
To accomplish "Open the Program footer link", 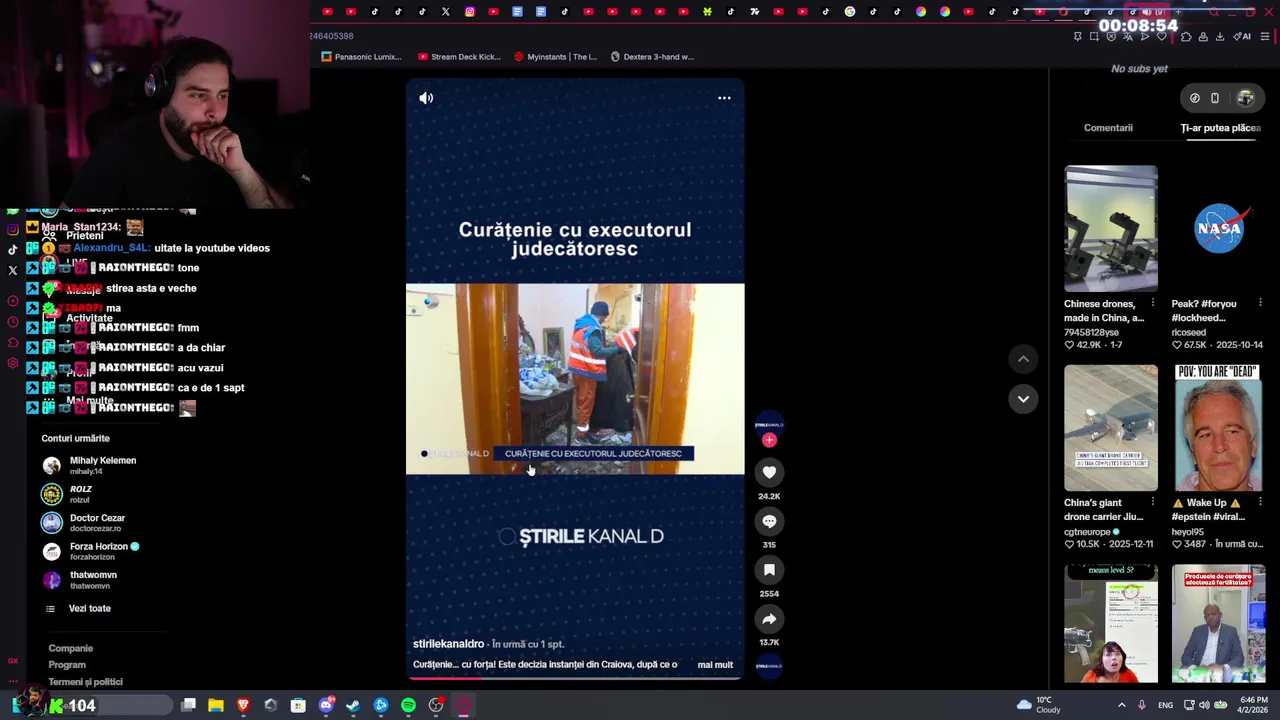I will coord(67,665).
